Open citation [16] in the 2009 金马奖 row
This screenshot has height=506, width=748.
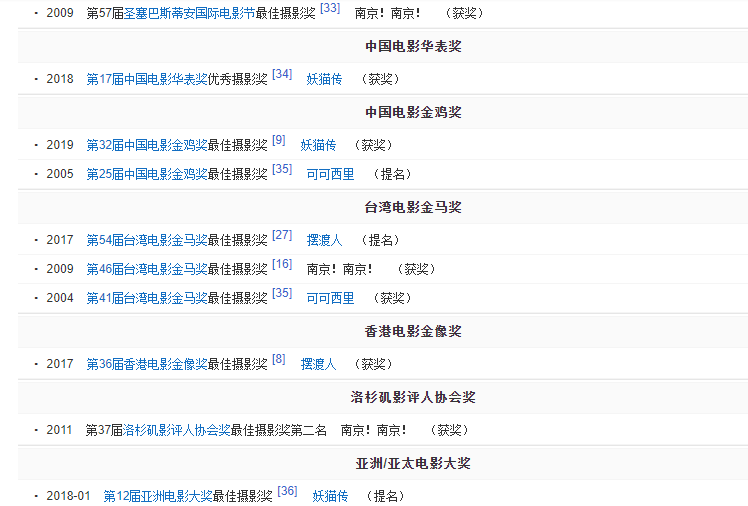(282, 264)
